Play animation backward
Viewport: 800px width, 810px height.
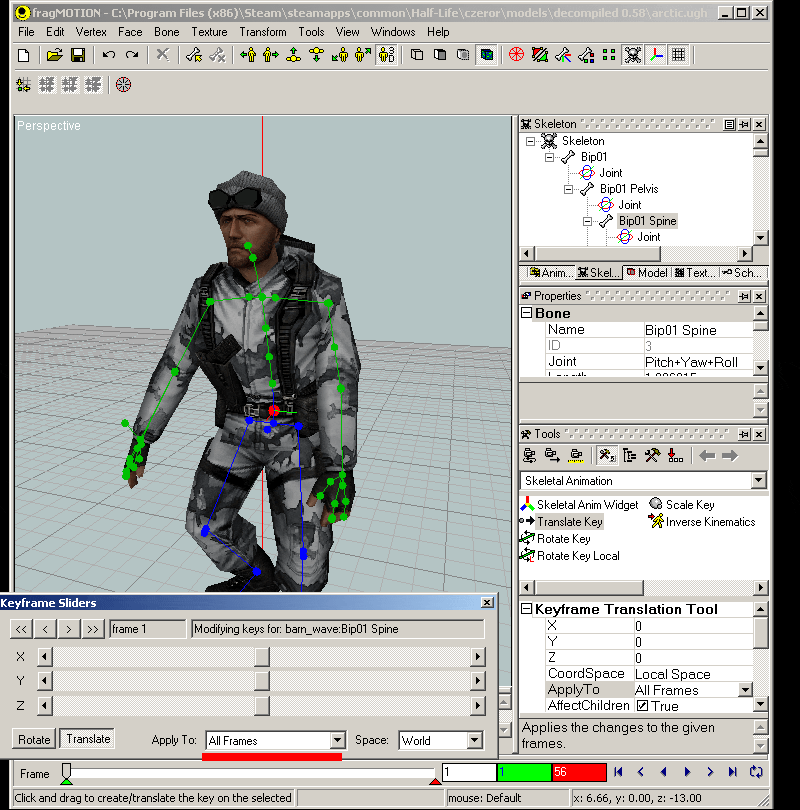click(x=664, y=772)
